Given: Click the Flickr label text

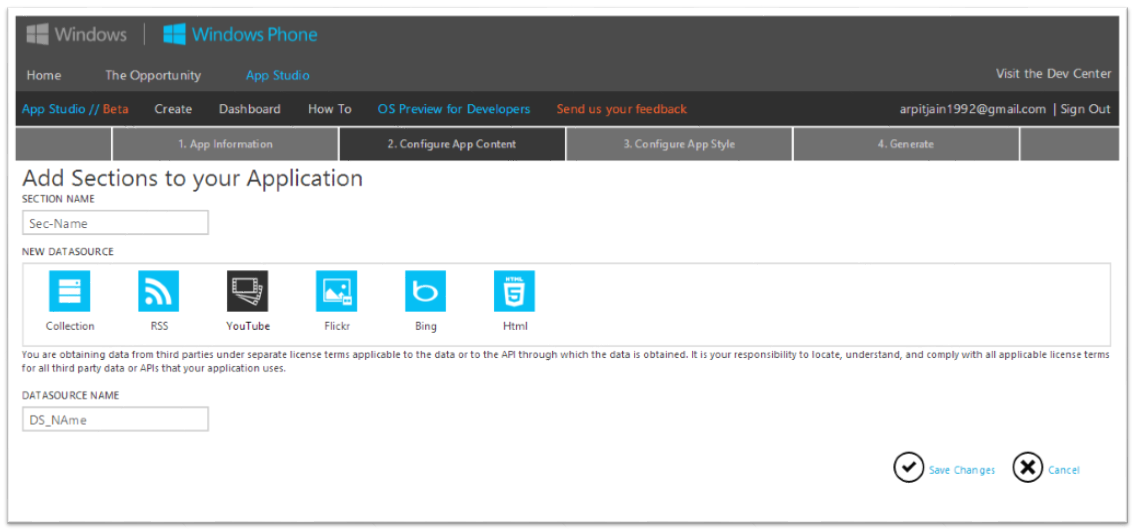Looking at the screenshot, I should pyautogui.click(x=337, y=326).
